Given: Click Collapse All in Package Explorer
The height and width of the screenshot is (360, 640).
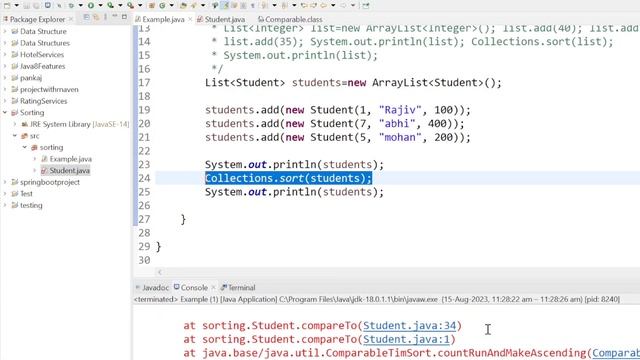Looking at the screenshot, I should (87, 17).
